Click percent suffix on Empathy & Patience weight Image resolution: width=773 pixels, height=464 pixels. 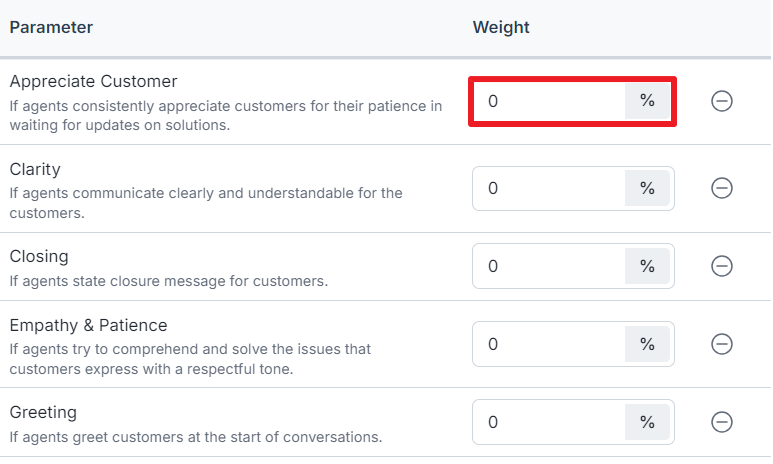click(647, 344)
